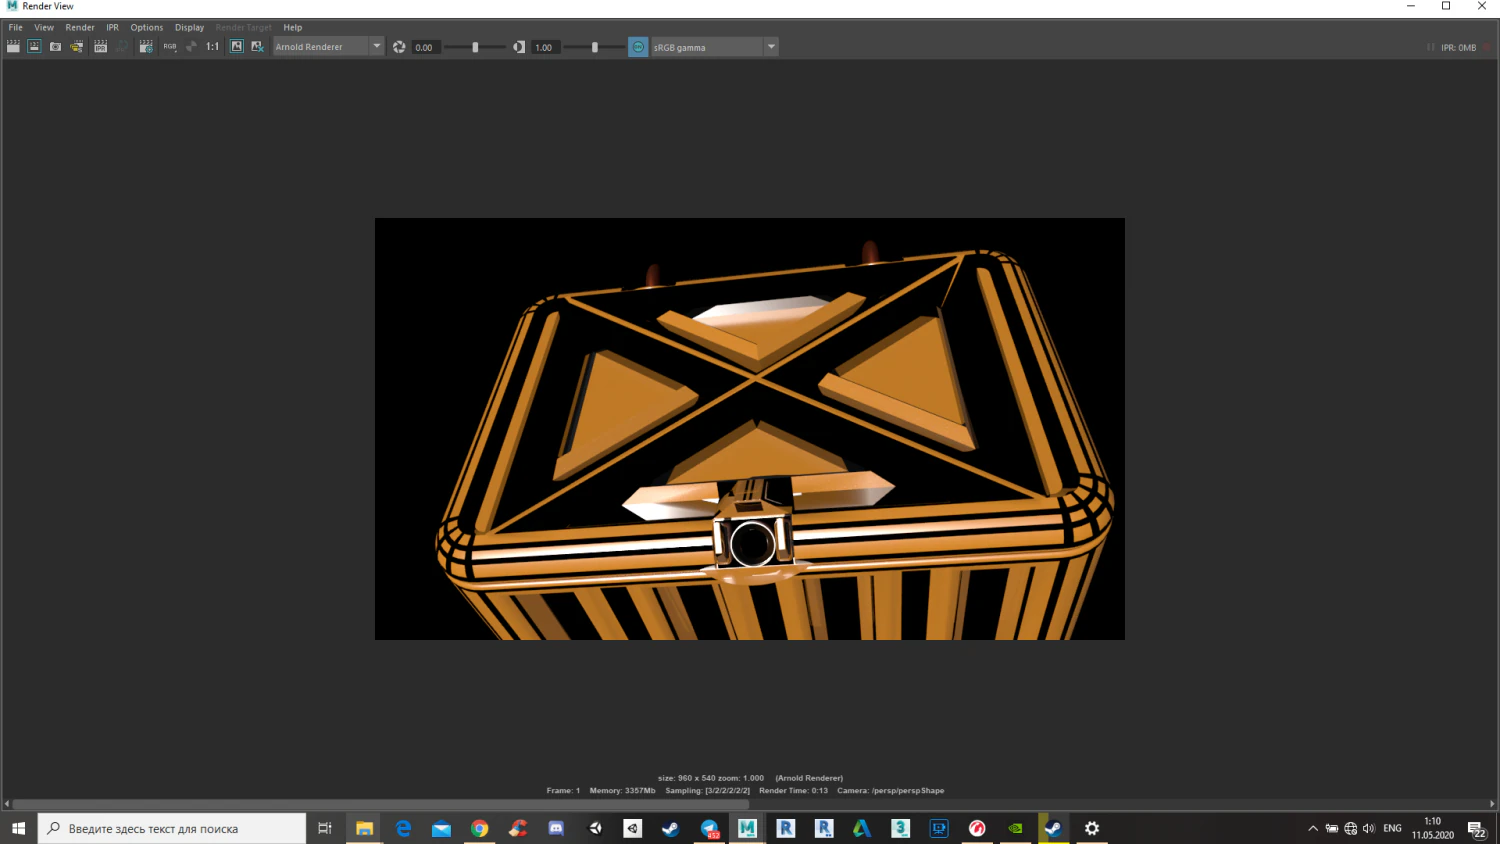1500x844 pixels.
Task: Click the 'Render Time: 0:13' status text
Action: click(793, 790)
